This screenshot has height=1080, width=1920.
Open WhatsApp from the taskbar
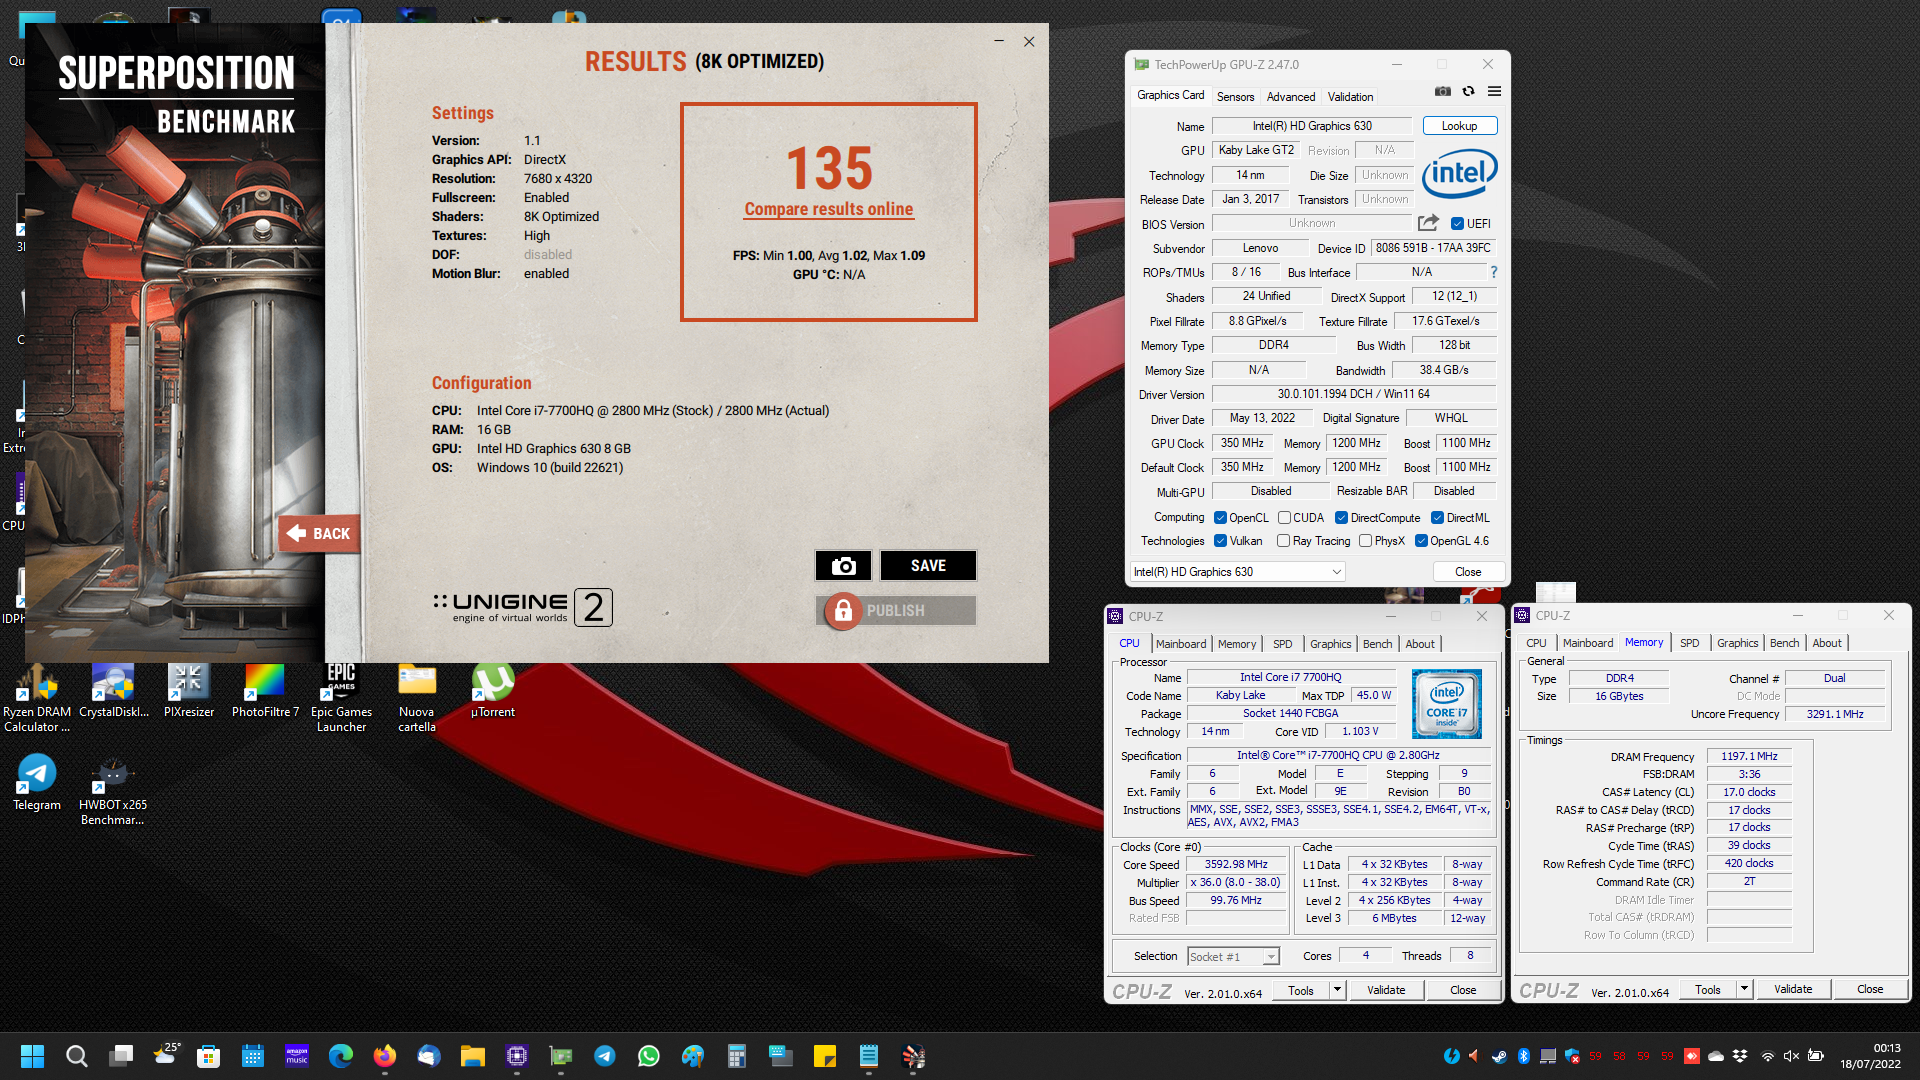pos(648,1056)
